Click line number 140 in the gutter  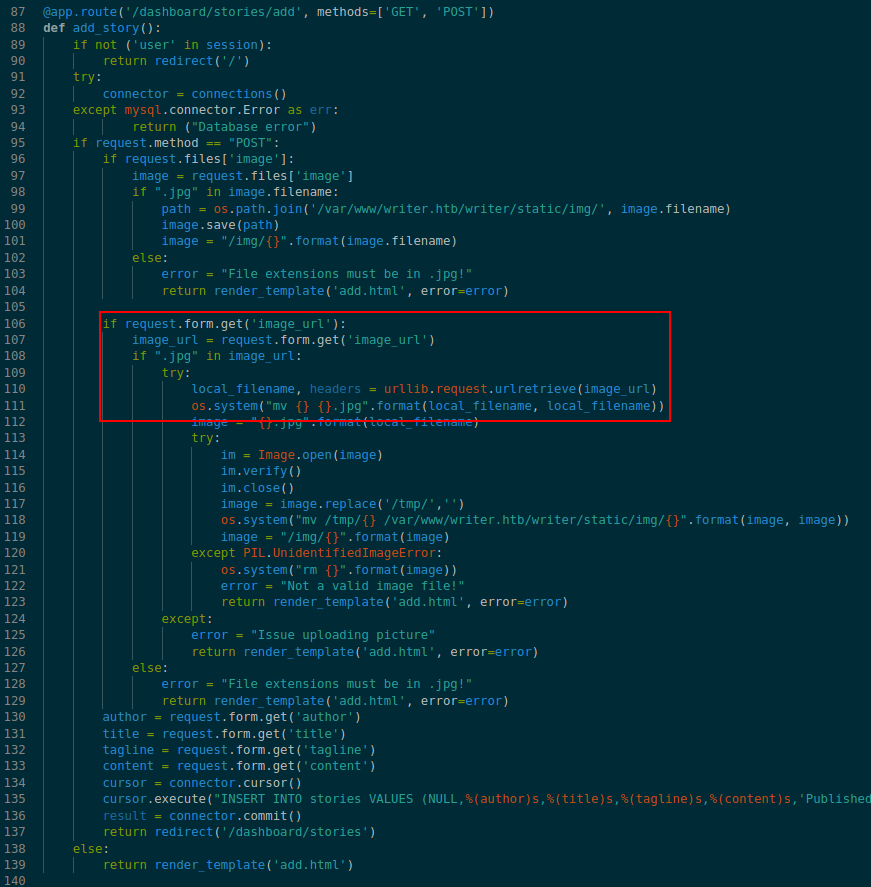pyautogui.click(x=17, y=881)
